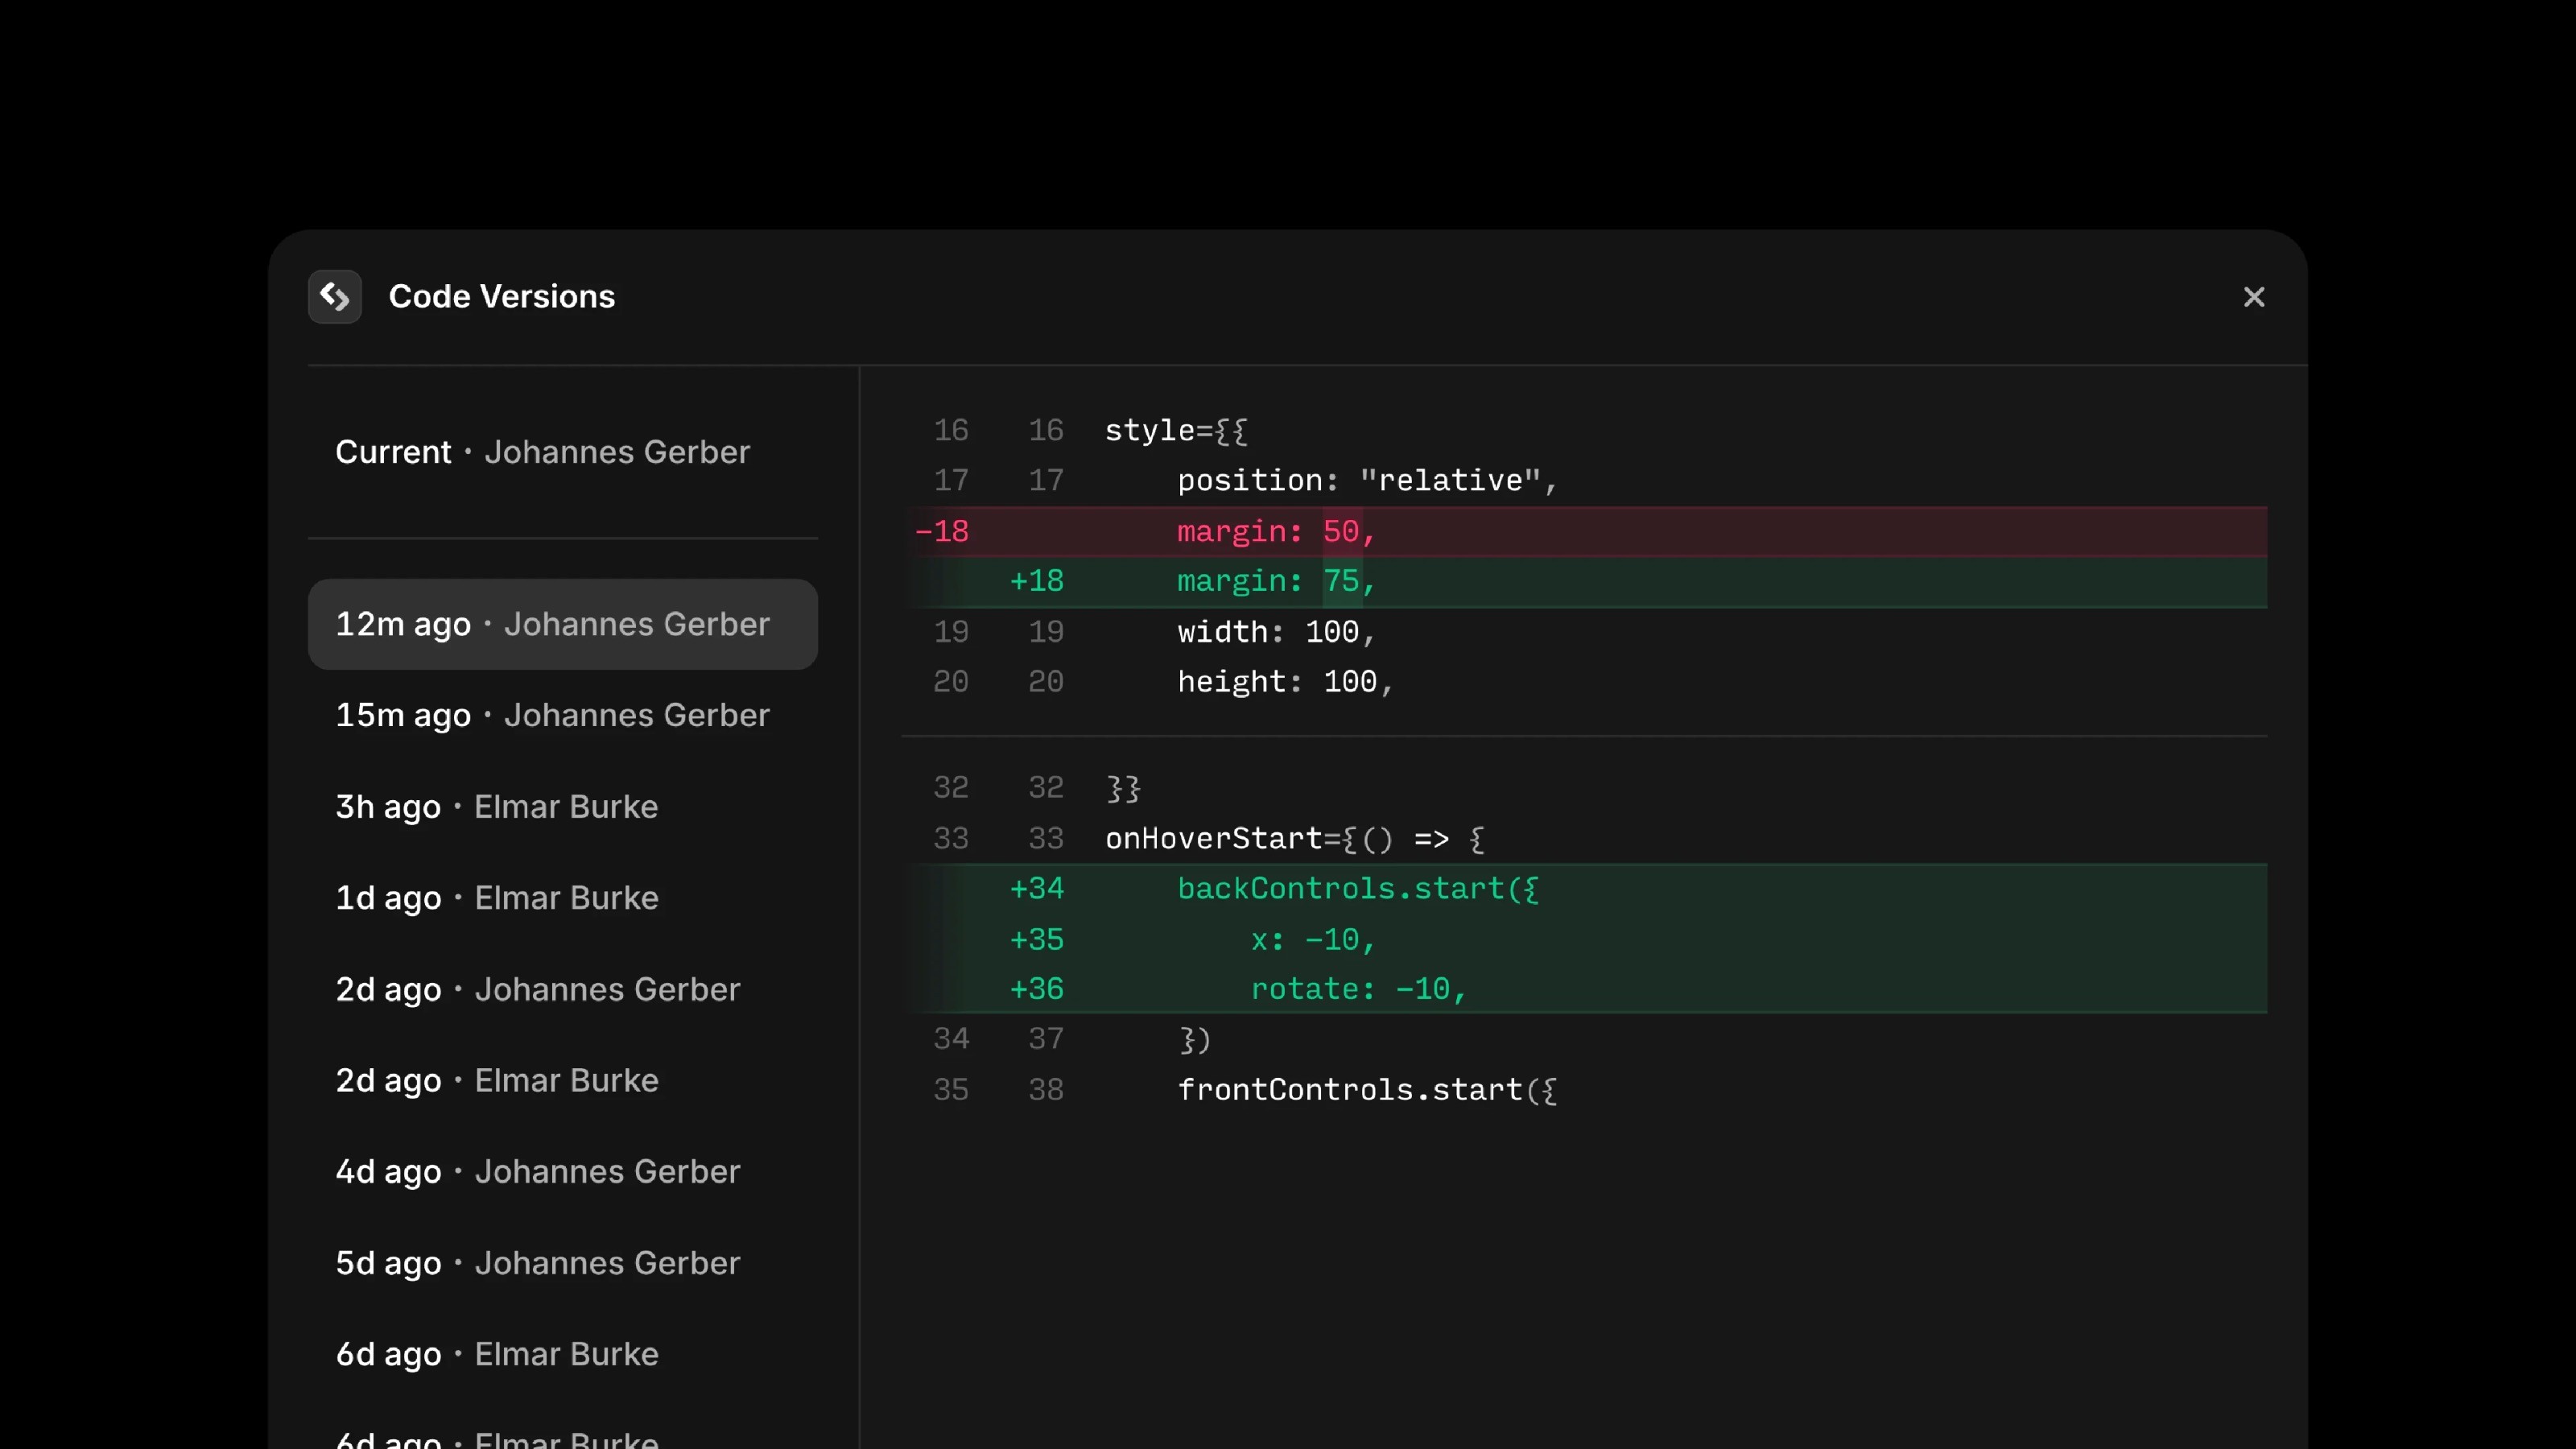Click the '+34' added line number
Image resolution: width=2576 pixels, height=1449 pixels.
(1037, 889)
